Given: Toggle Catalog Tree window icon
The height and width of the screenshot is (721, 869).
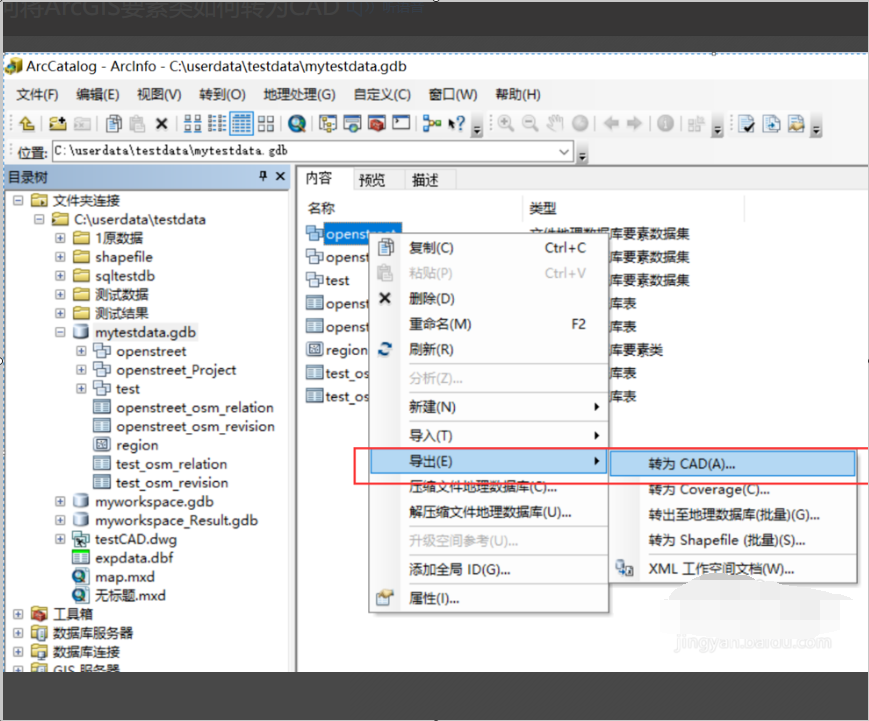Looking at the screenshot, I should click(328, 123).
